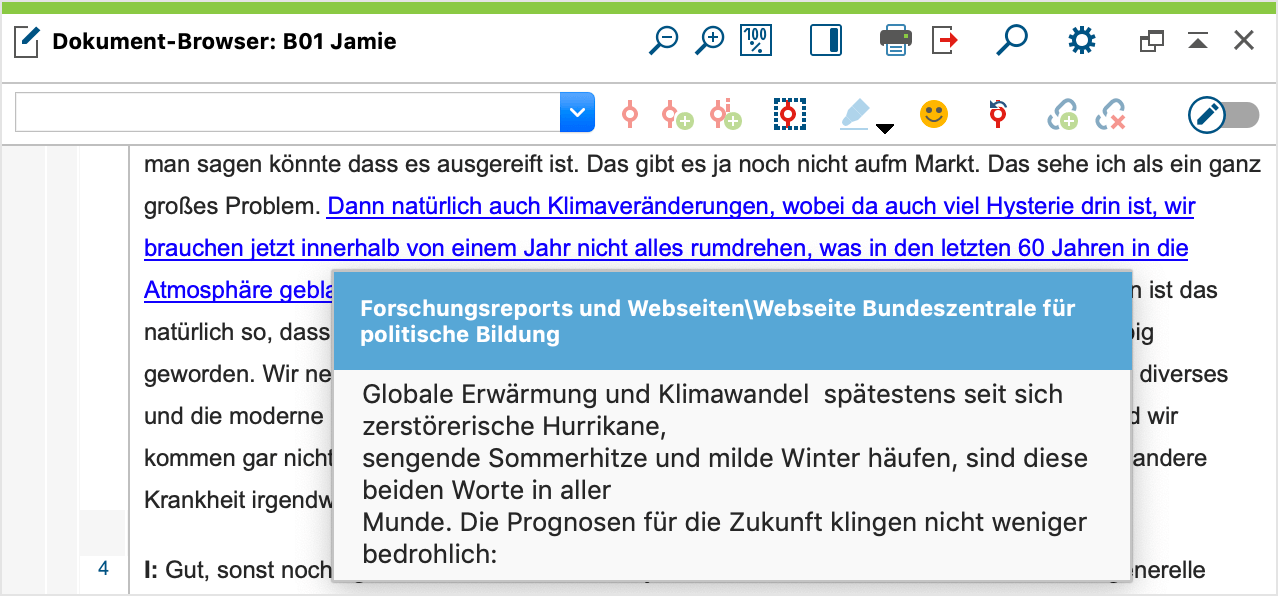Toggle edit mode switch
This screenshot has width=1278, height=596.
click(x=1223, y=115)
